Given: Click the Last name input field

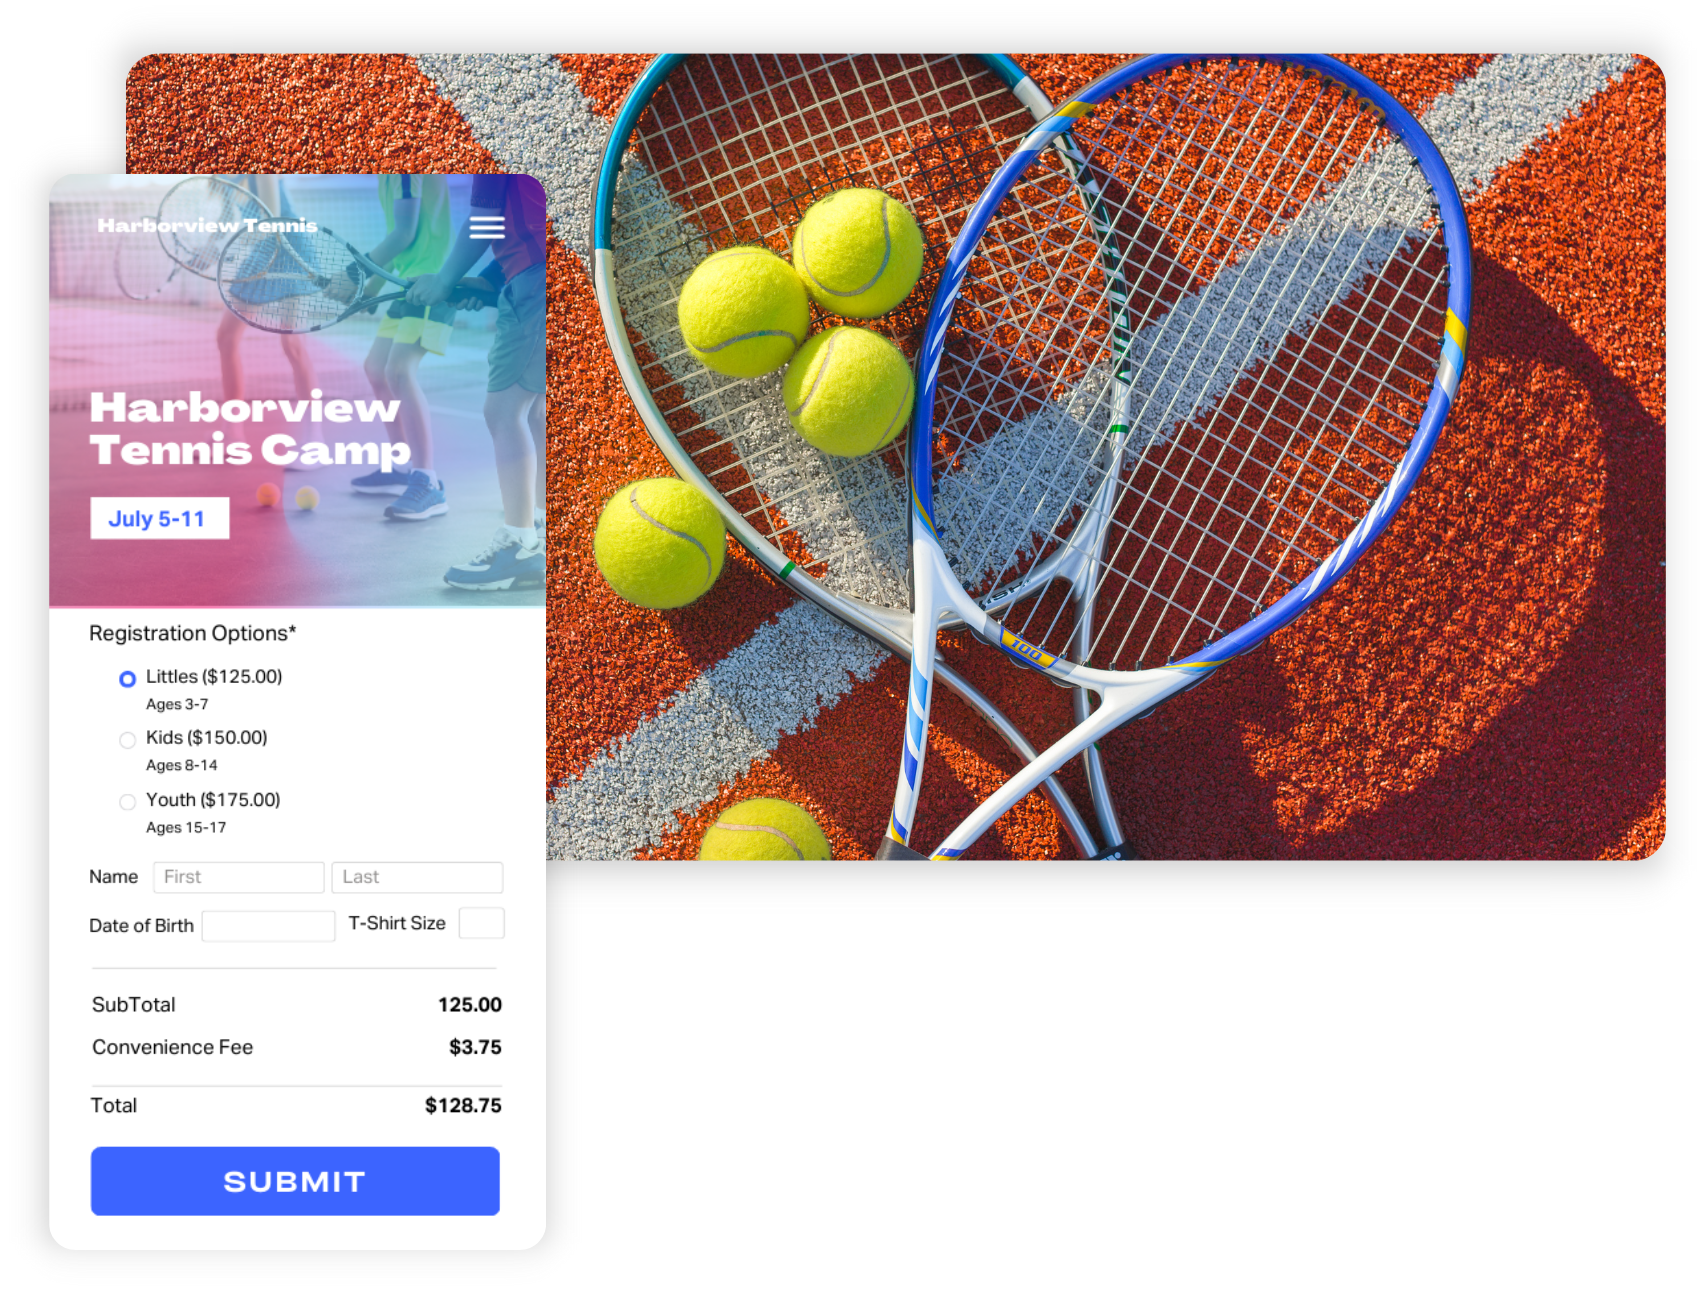Looking at the screenshot, I should 417,877.
